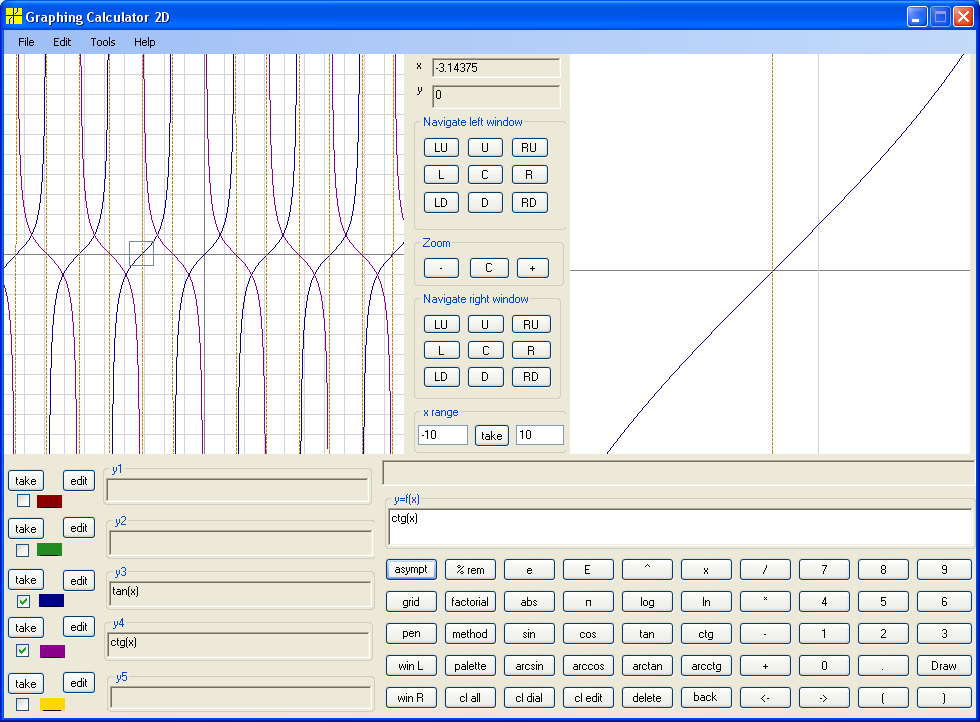Click the % rem button

470,569
